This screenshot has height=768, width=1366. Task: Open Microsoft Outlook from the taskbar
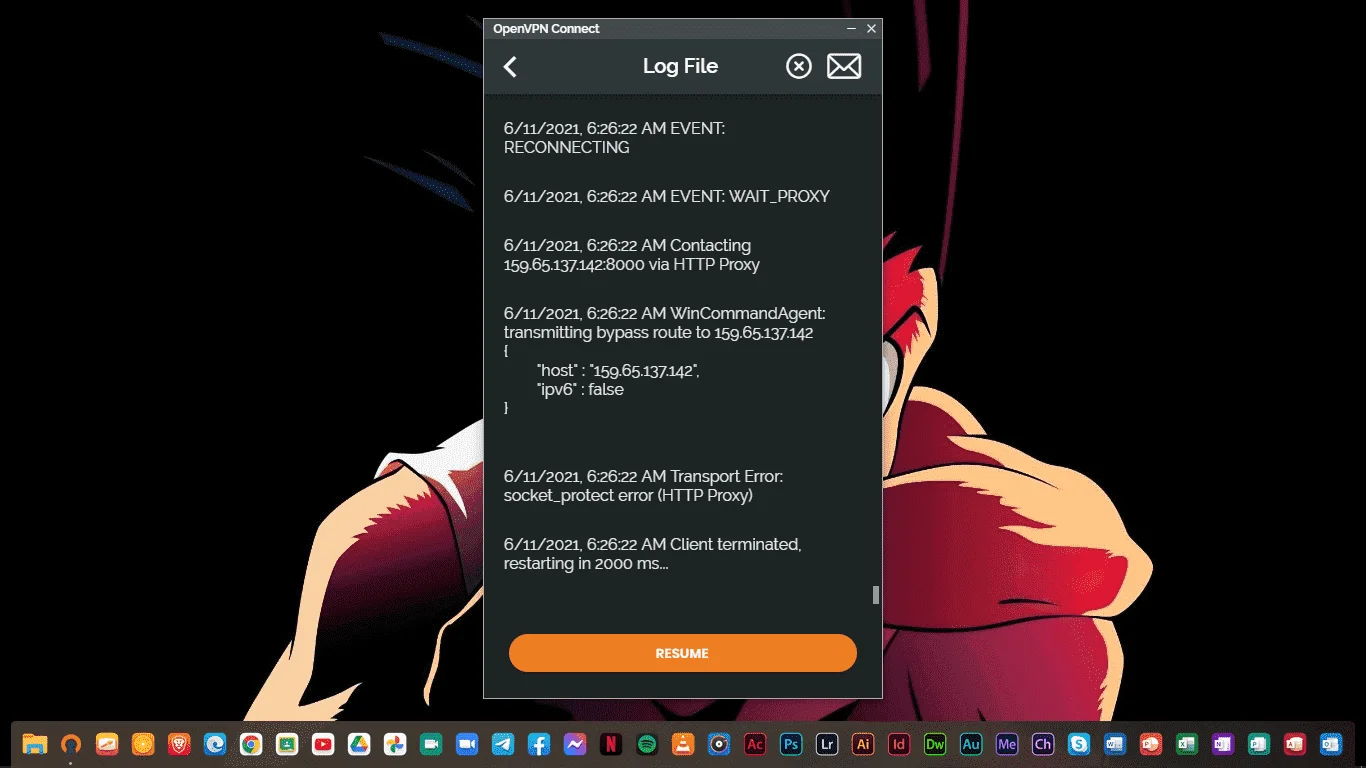1331,744
